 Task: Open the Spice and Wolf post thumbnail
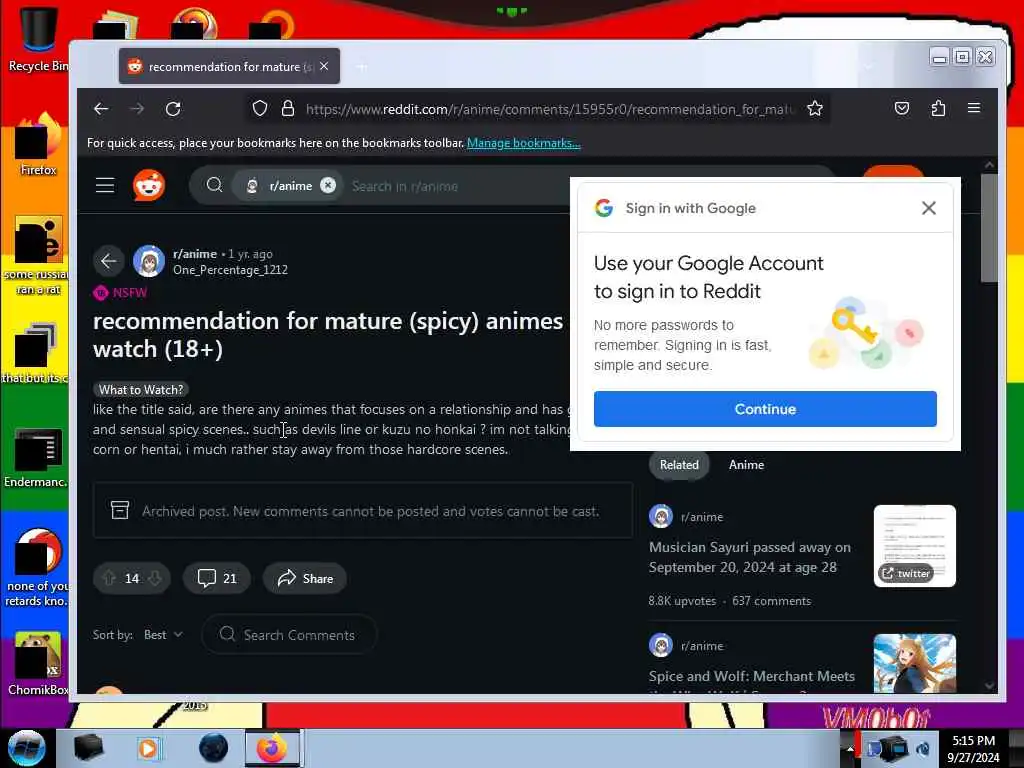914,664
